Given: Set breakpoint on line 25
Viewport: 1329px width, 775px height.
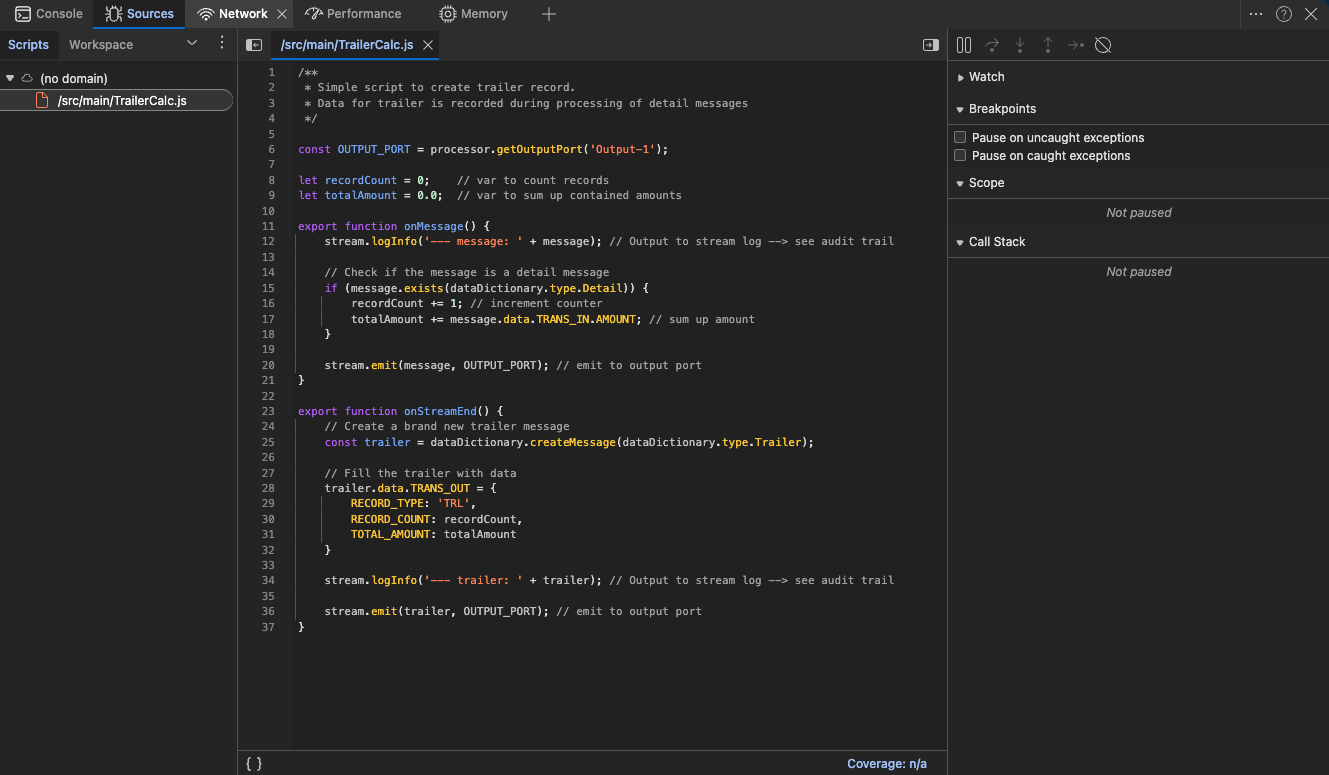Looking at the screenshot, I should pos(268,442).
